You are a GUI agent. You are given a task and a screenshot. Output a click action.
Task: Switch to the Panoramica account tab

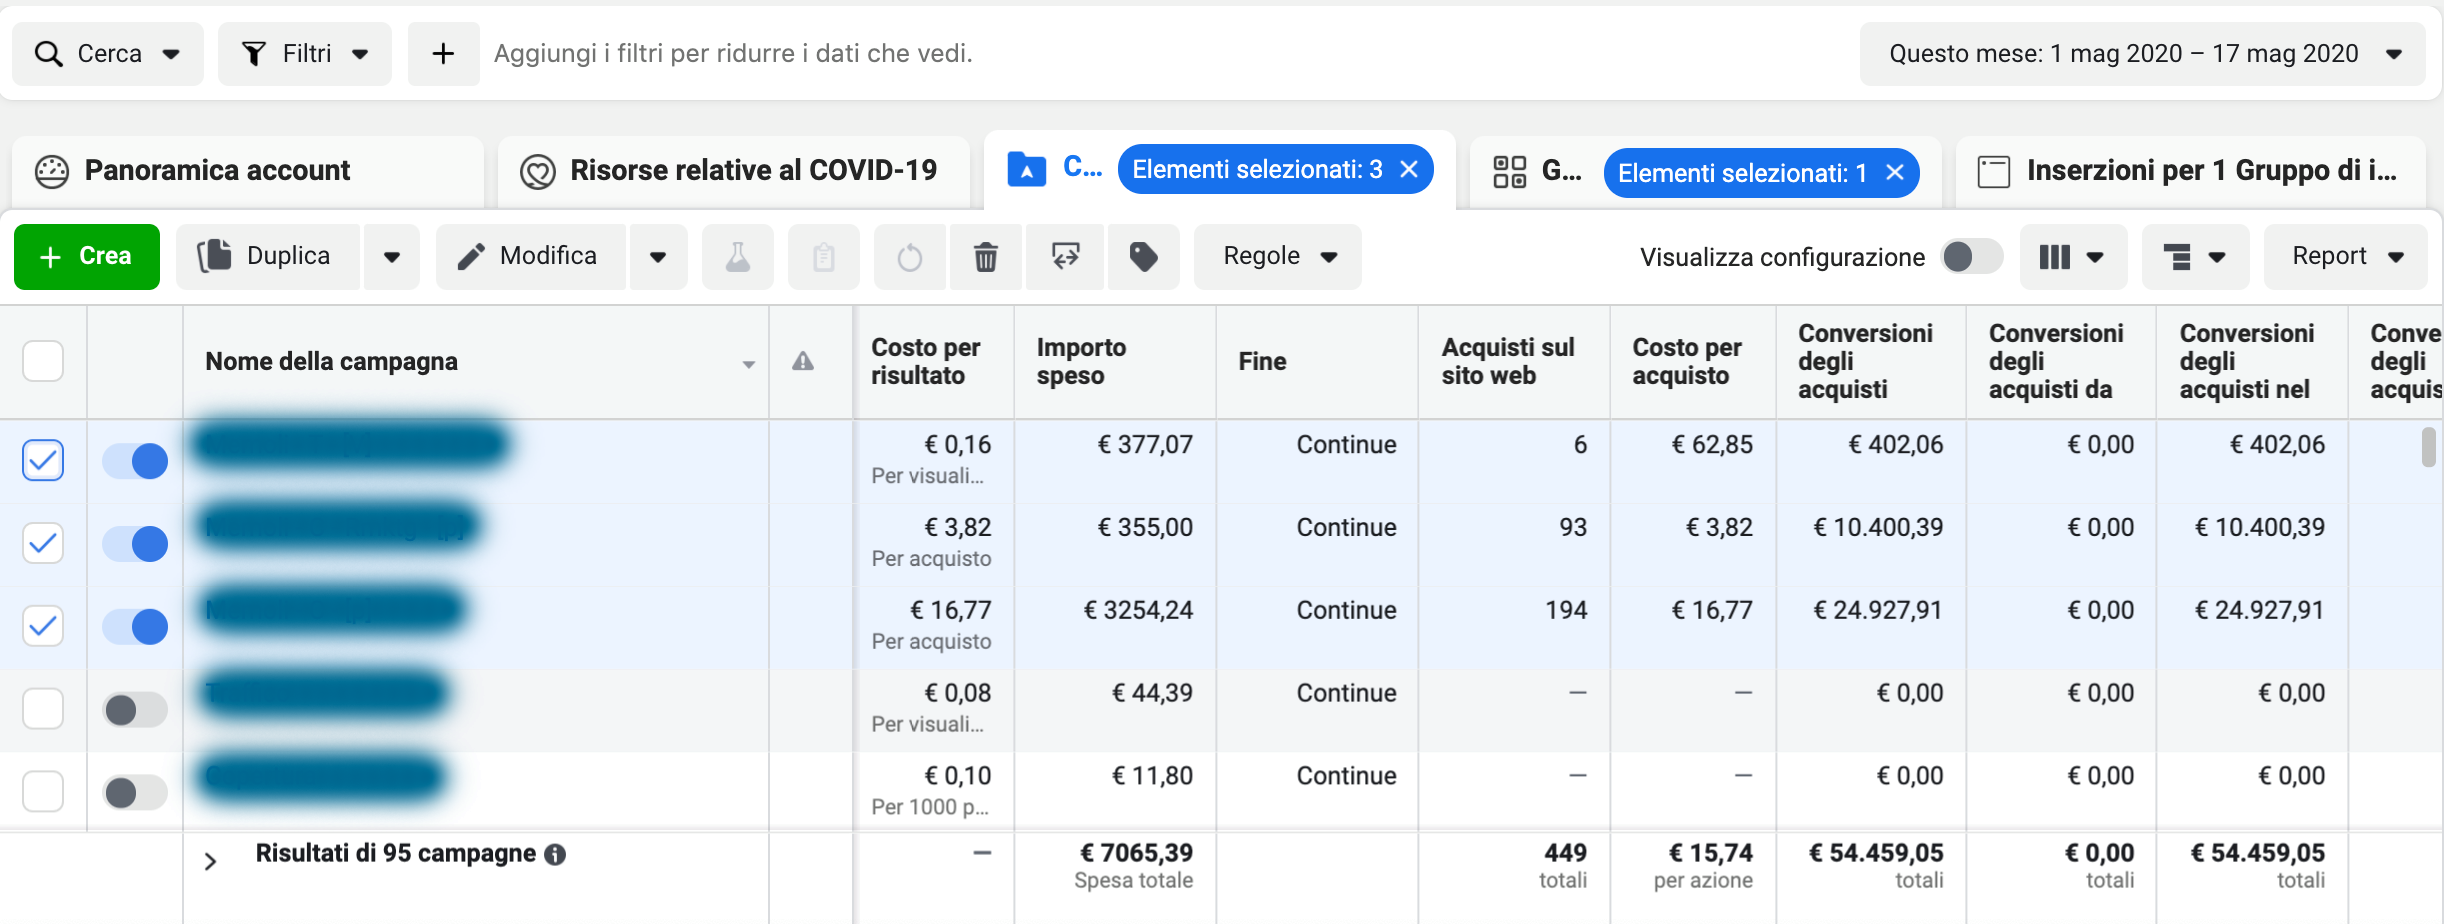click(217, 171)
